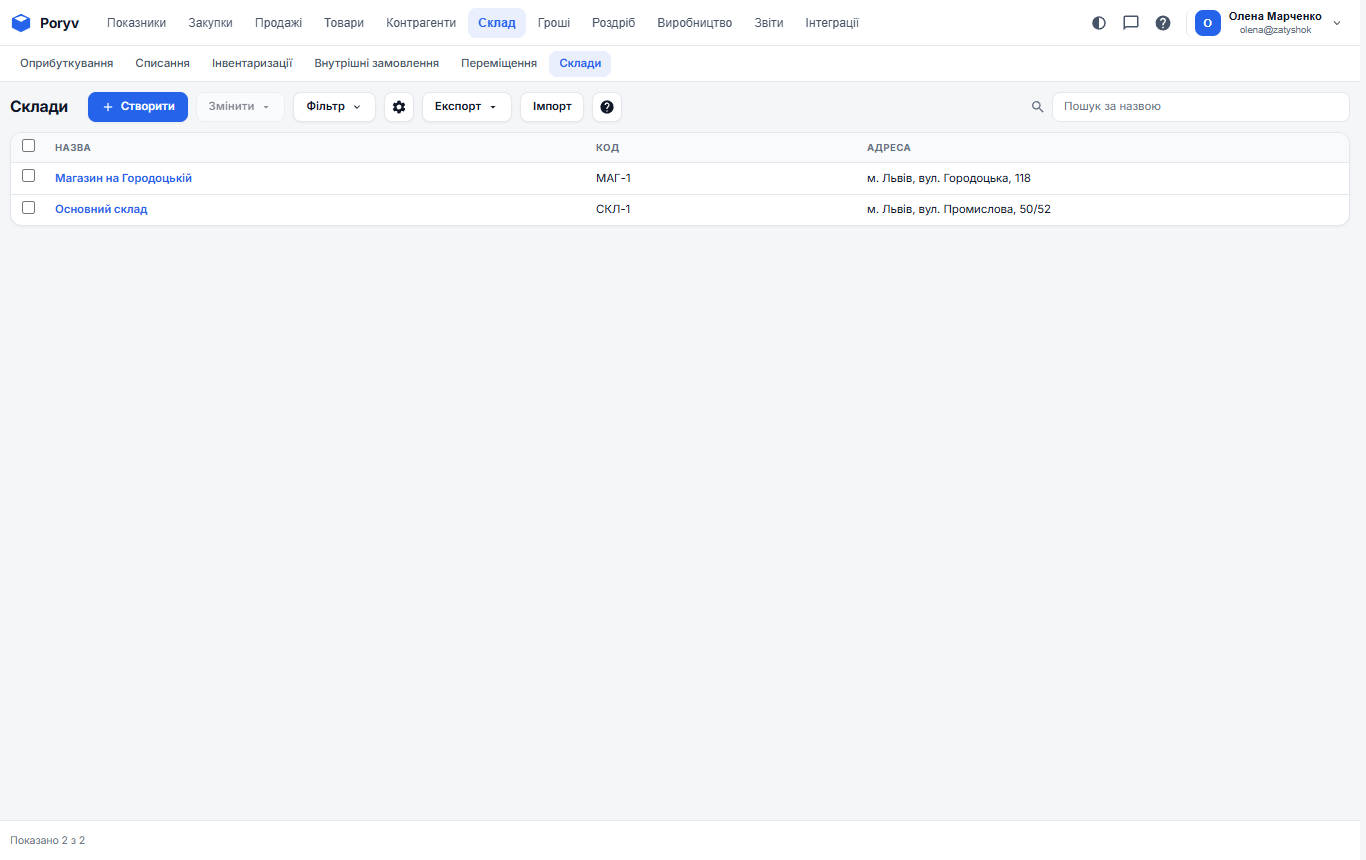The image size is (1366, 860).
Task: Open the Основний склад warehouse link
Action: pos(101,209)
